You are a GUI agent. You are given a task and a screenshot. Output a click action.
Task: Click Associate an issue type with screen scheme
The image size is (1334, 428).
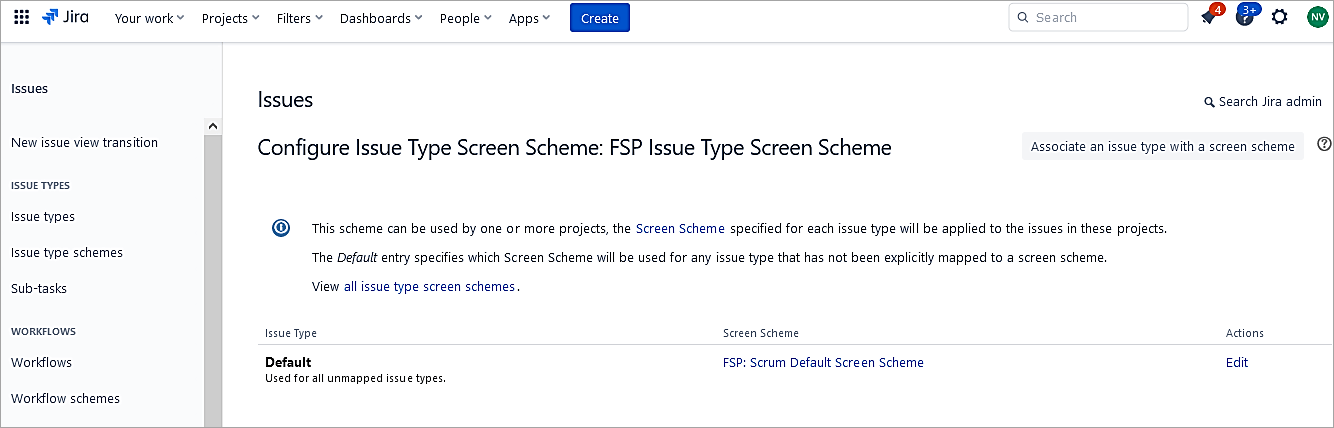click(x=1162, y=146)
